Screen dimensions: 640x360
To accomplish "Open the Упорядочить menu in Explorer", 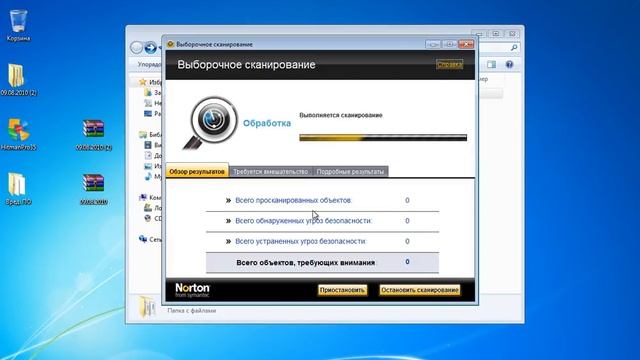I will point(149,64).
